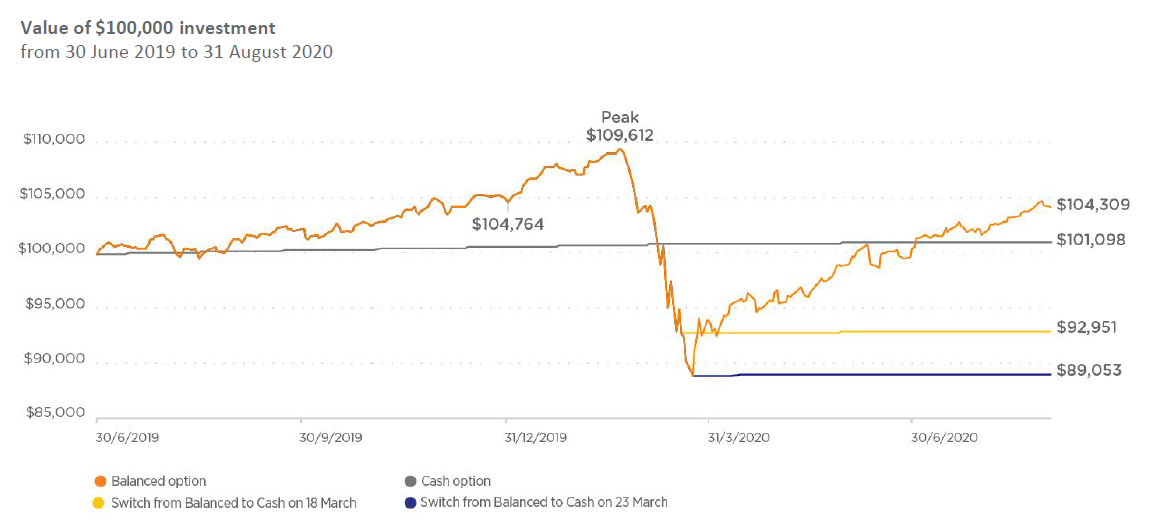The height and width of the screenshot is (529, 1168).
Task: Click the gray Cash option legend dot
Action: 410,482
